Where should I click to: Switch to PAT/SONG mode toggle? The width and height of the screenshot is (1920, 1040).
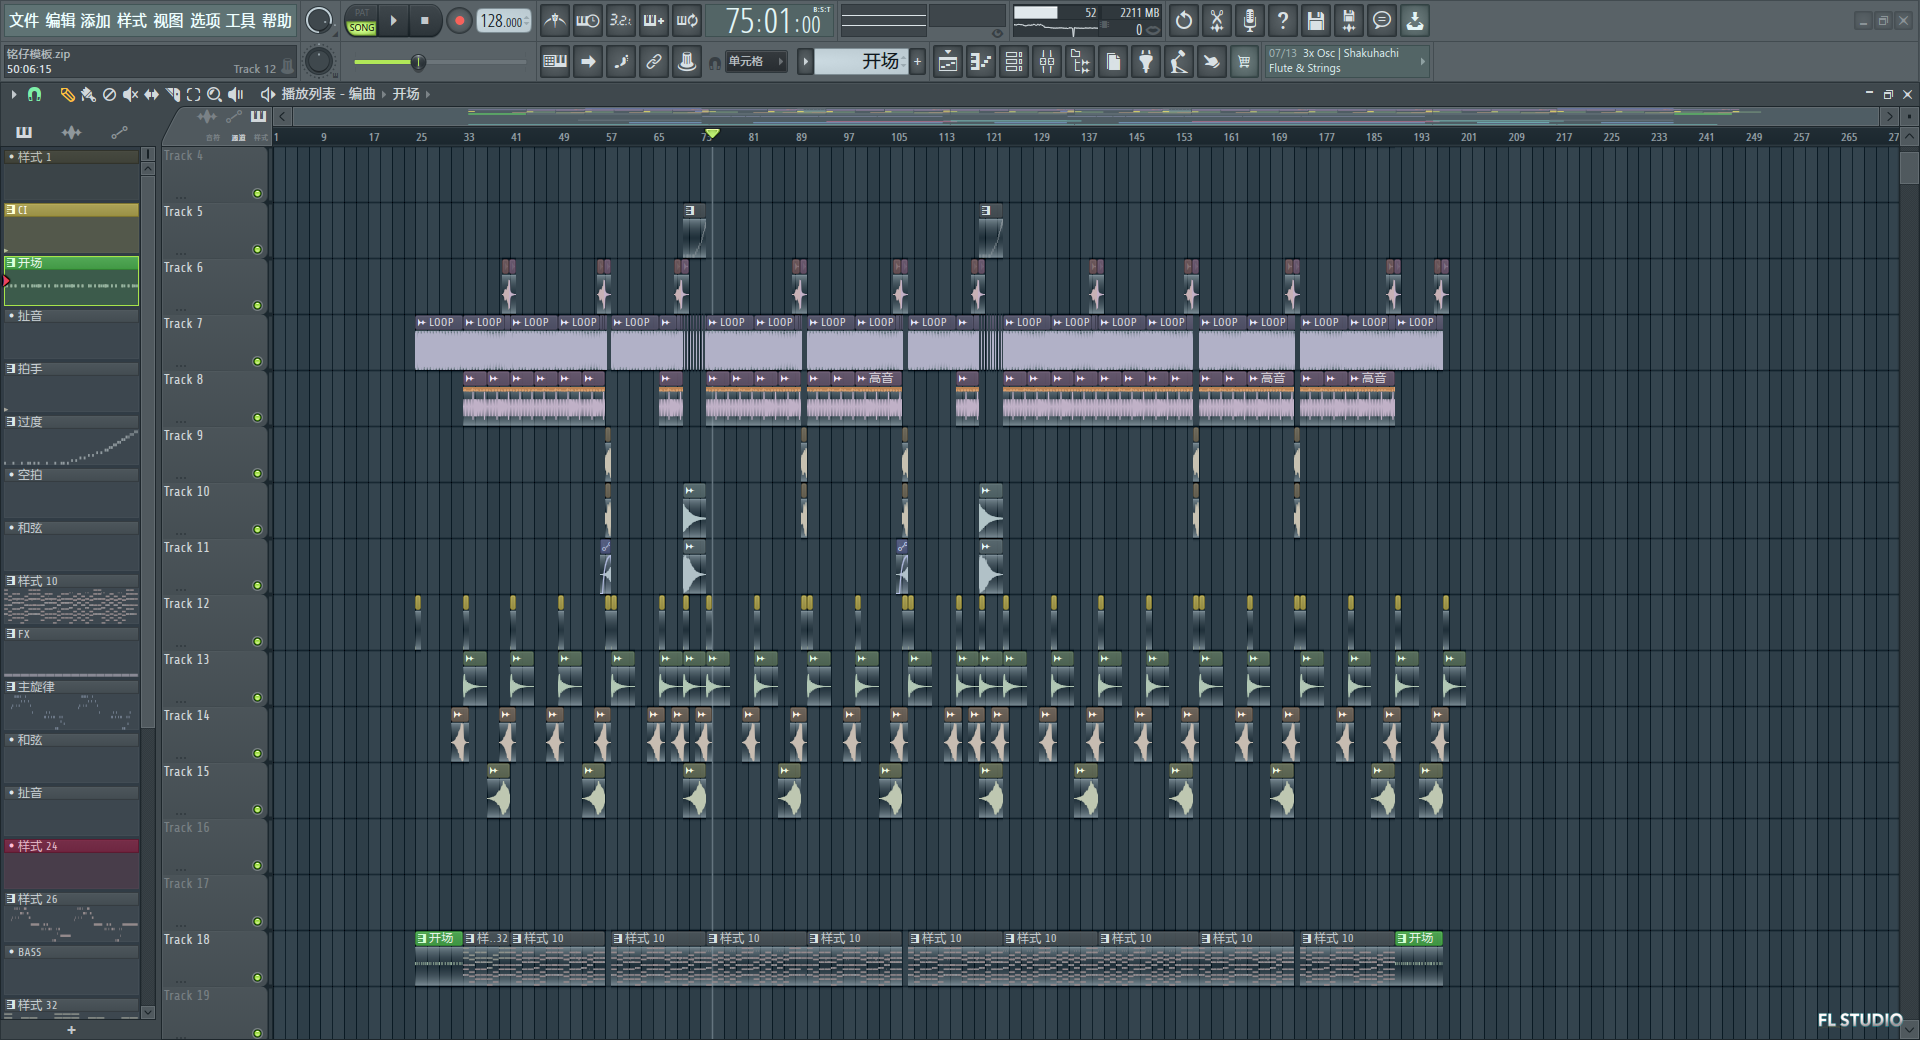(361, 21)
